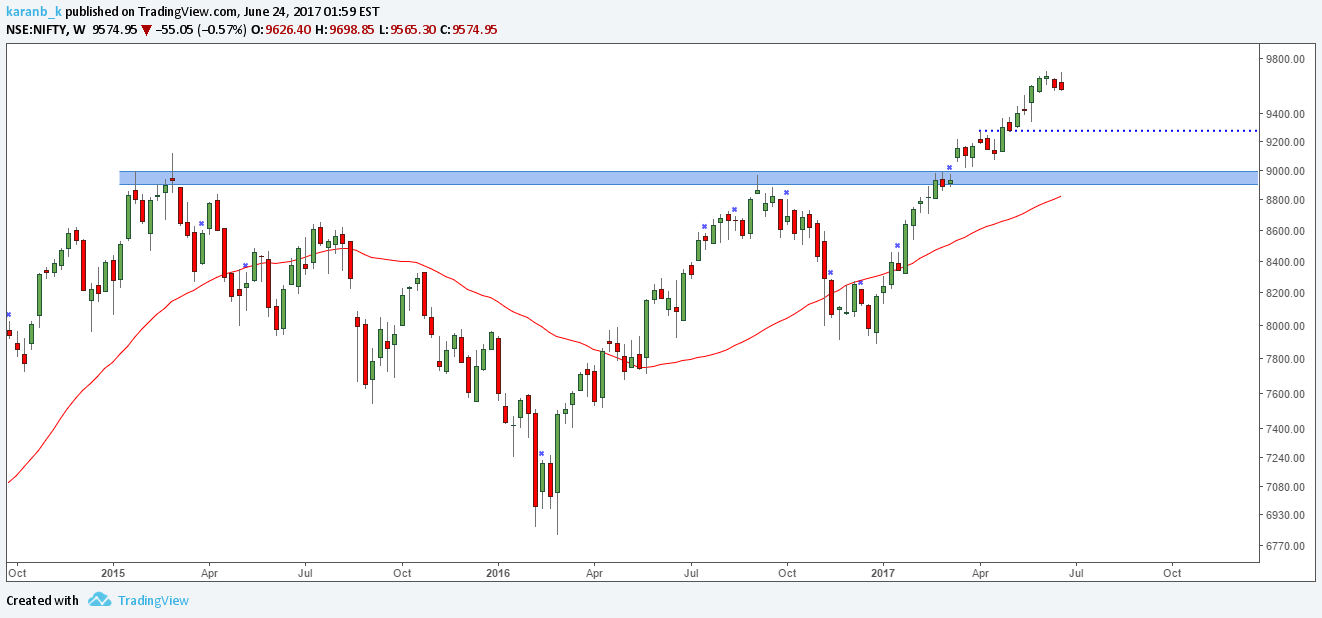Select the asterisk marker above the 2017 breakout

[x=949, y=167]
